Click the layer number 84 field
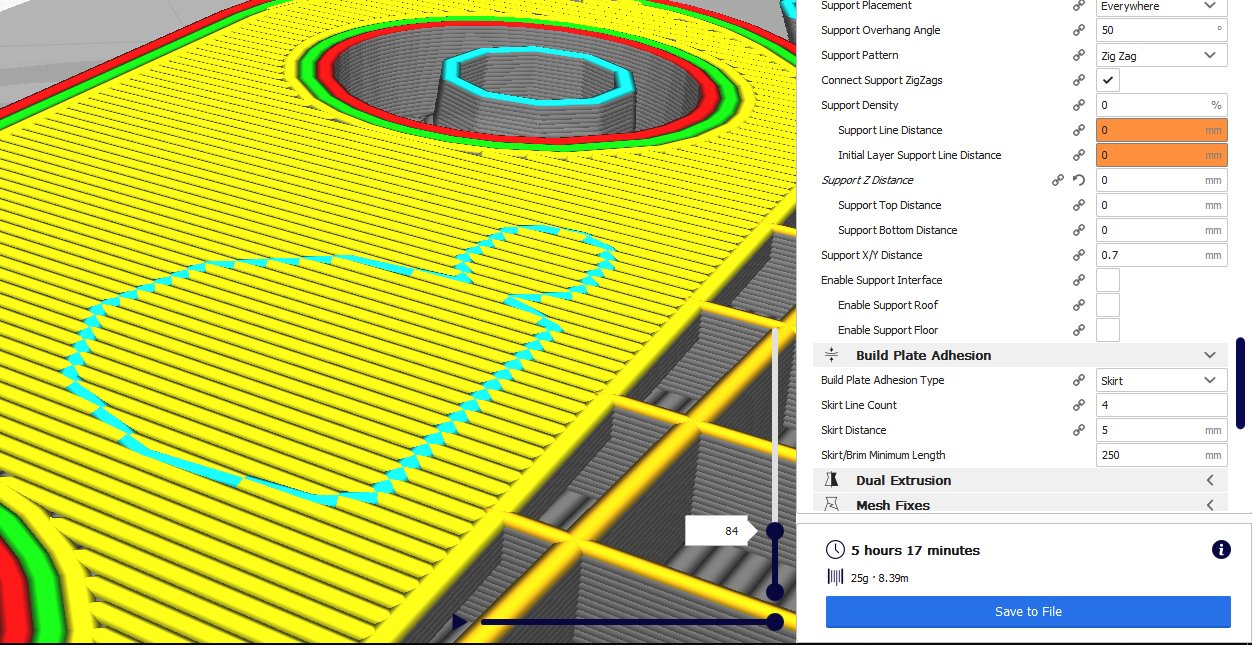The image size is (1252, 645). pos(718,531)
